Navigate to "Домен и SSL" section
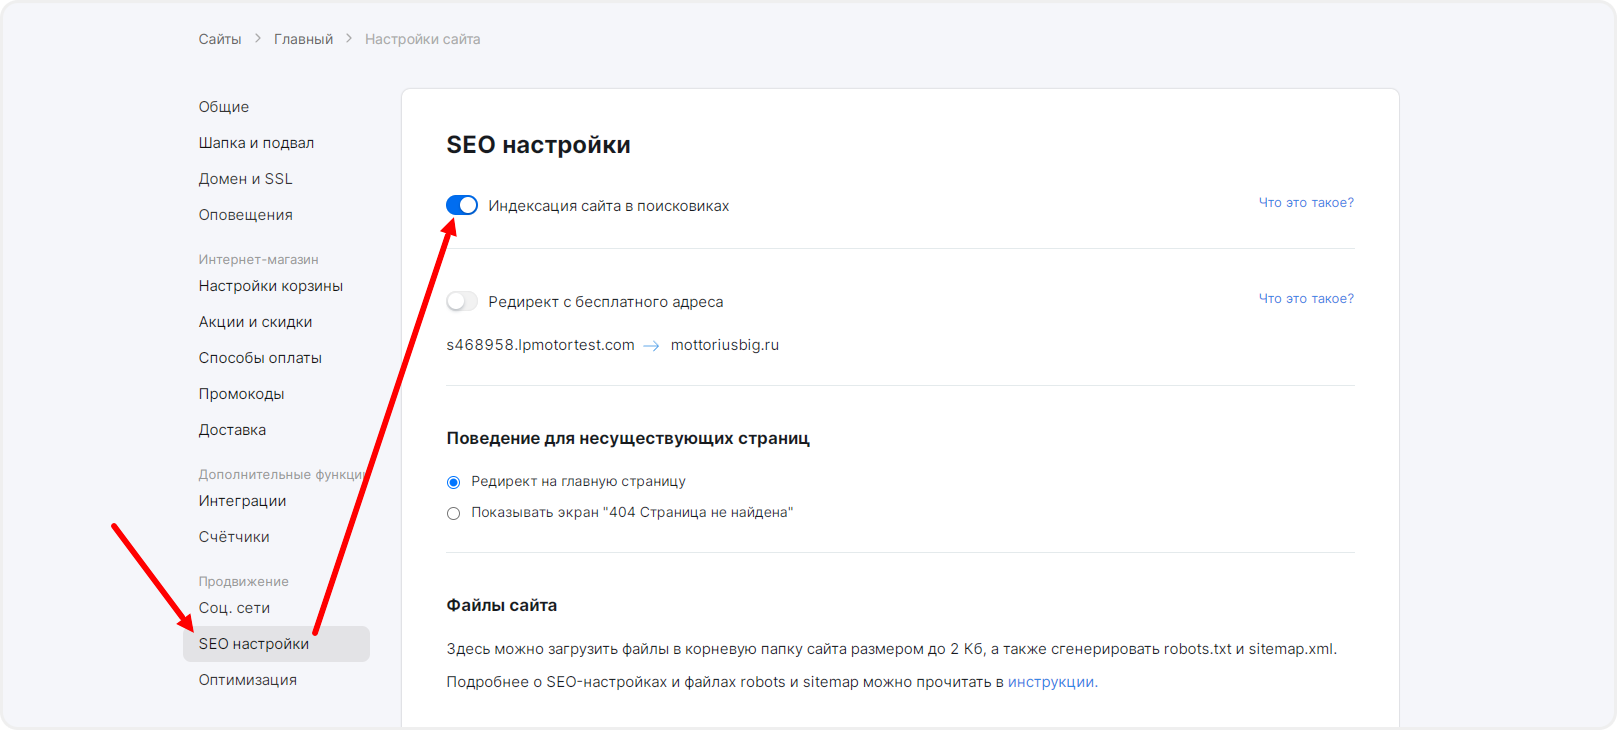The image size is (1617, 730). tap(245, 179)
